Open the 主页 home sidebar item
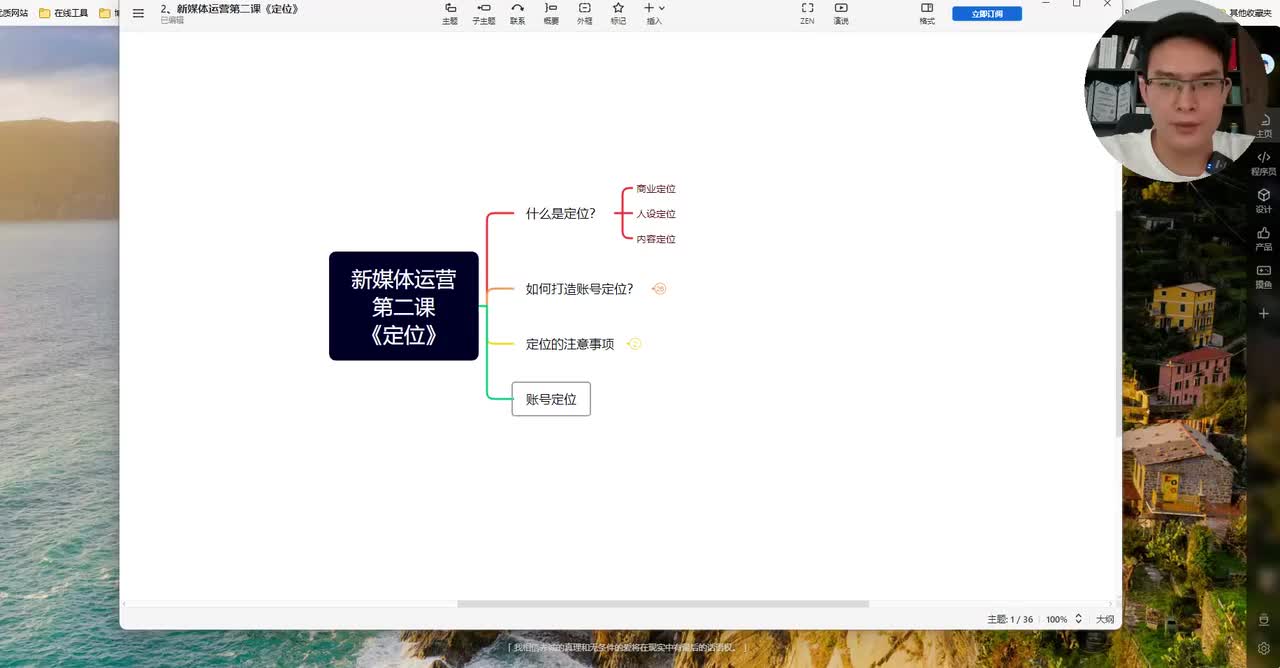This screenshot has width=1280, height=668. [1264, 126]
